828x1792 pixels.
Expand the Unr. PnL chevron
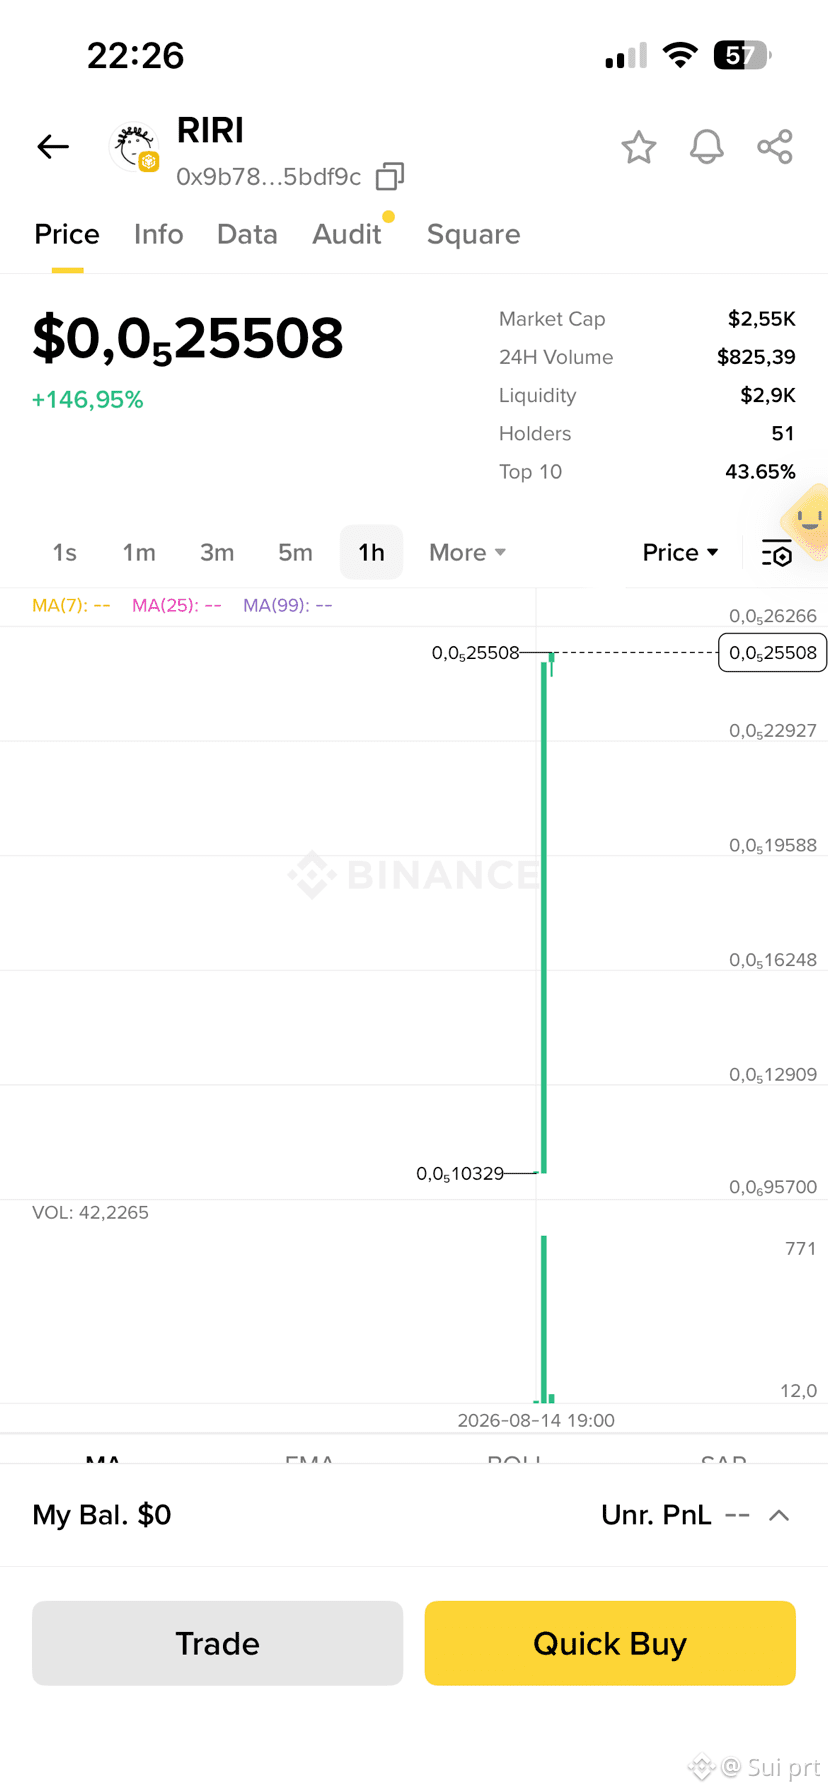(x=779, y=1515)
